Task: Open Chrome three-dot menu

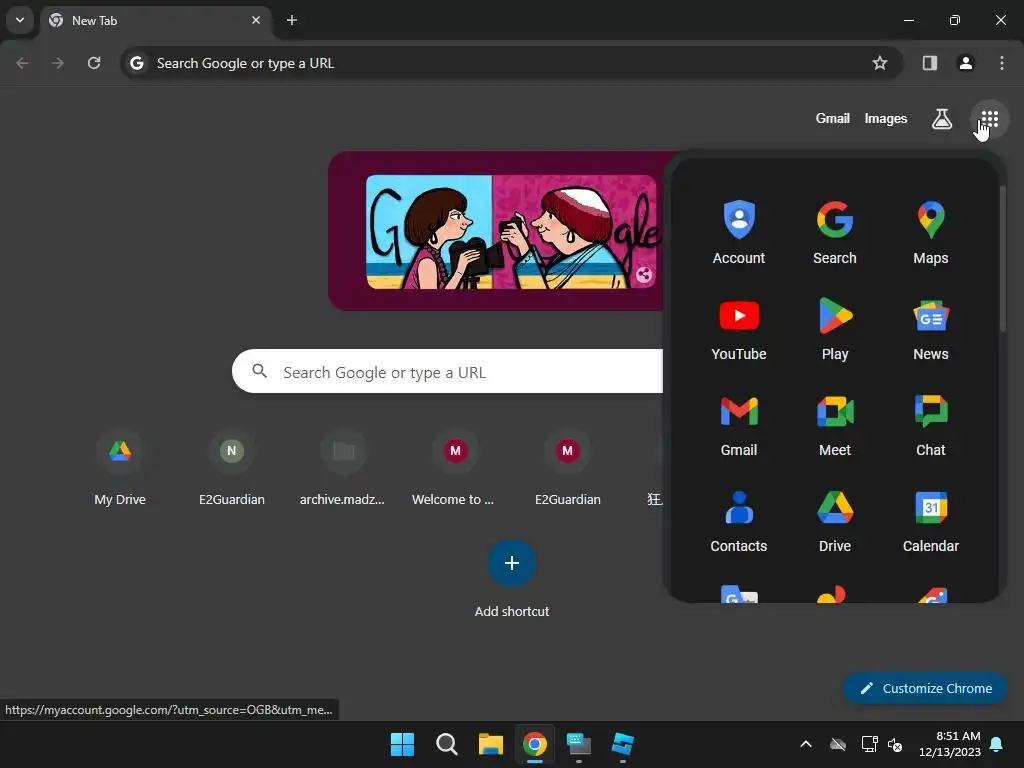Action: click(1001, 63)
